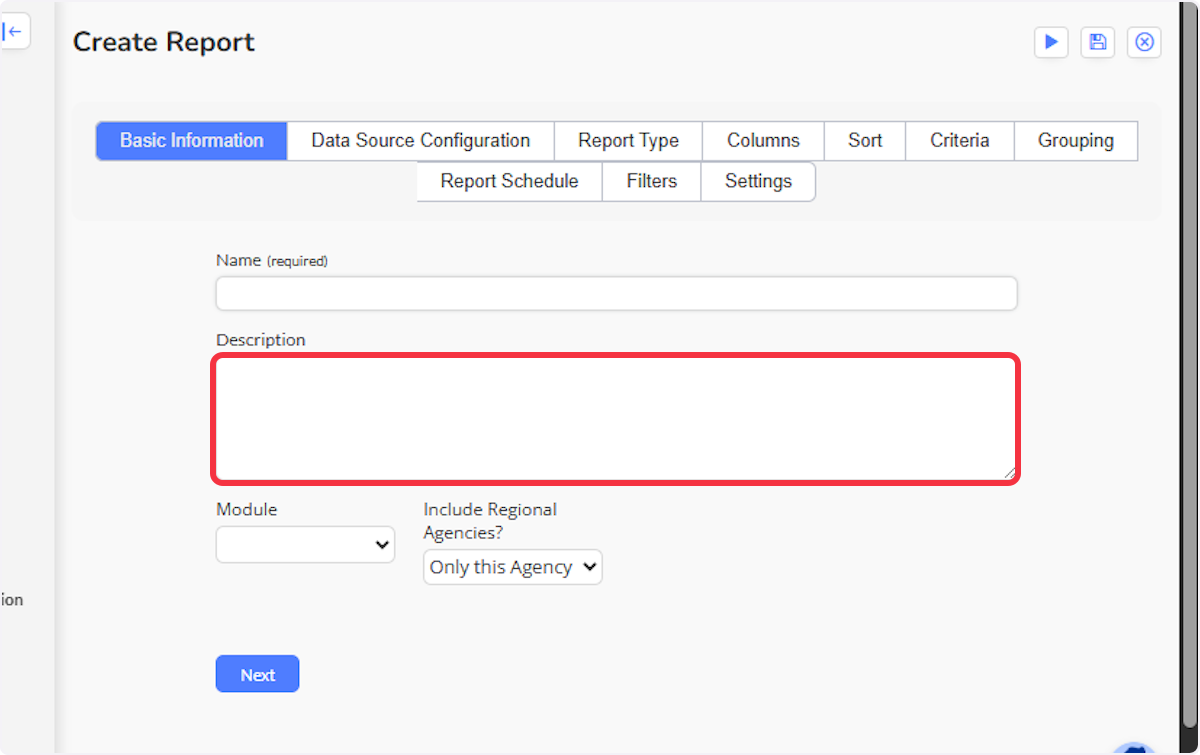
Task: Switch to Data Source Configuration tab
Action: (421, 141)
